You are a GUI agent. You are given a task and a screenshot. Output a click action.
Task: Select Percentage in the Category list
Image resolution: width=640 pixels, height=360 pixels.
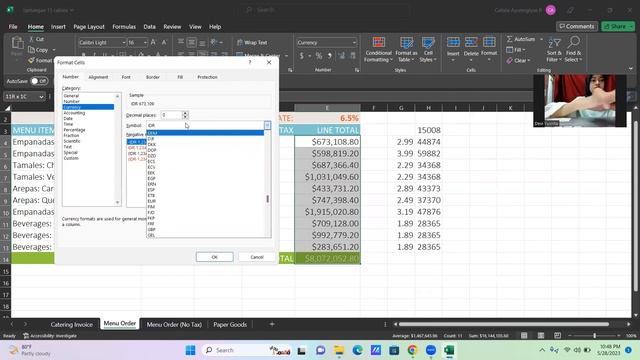pyautogui.click(x=74, y=129)
